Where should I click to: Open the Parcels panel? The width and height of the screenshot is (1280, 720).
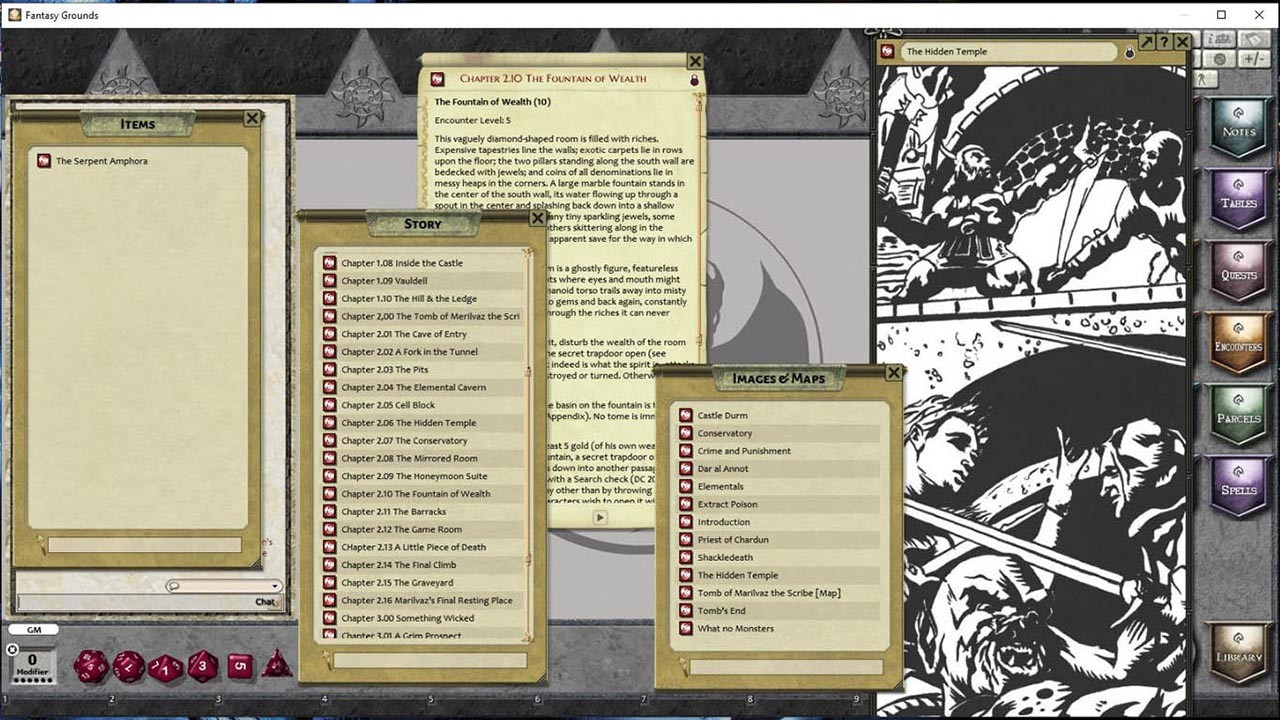1237,412
